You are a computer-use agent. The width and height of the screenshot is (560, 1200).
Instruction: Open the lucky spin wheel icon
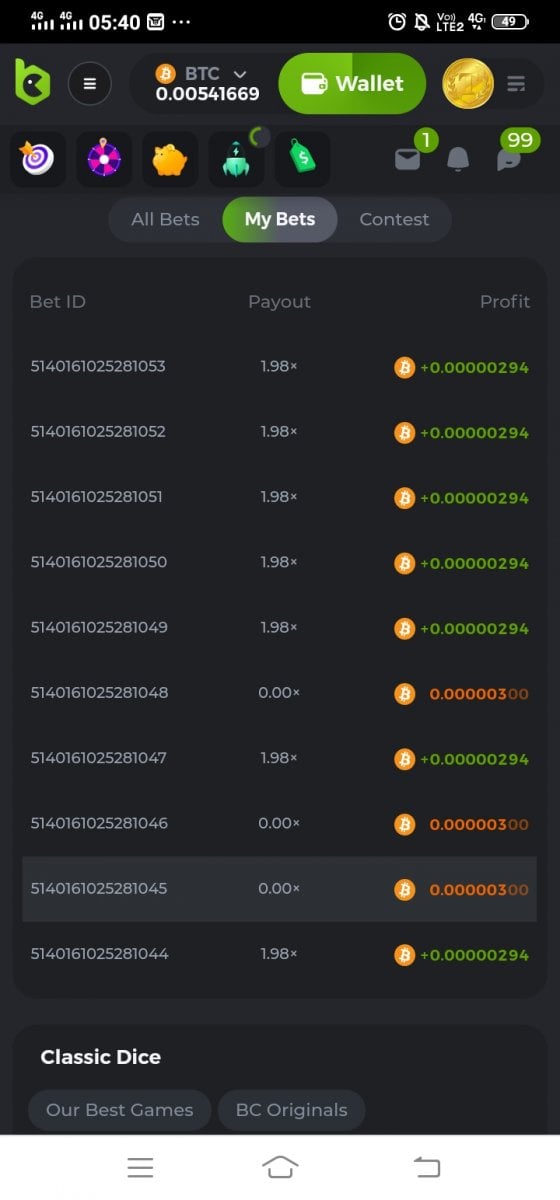point(104,159)
